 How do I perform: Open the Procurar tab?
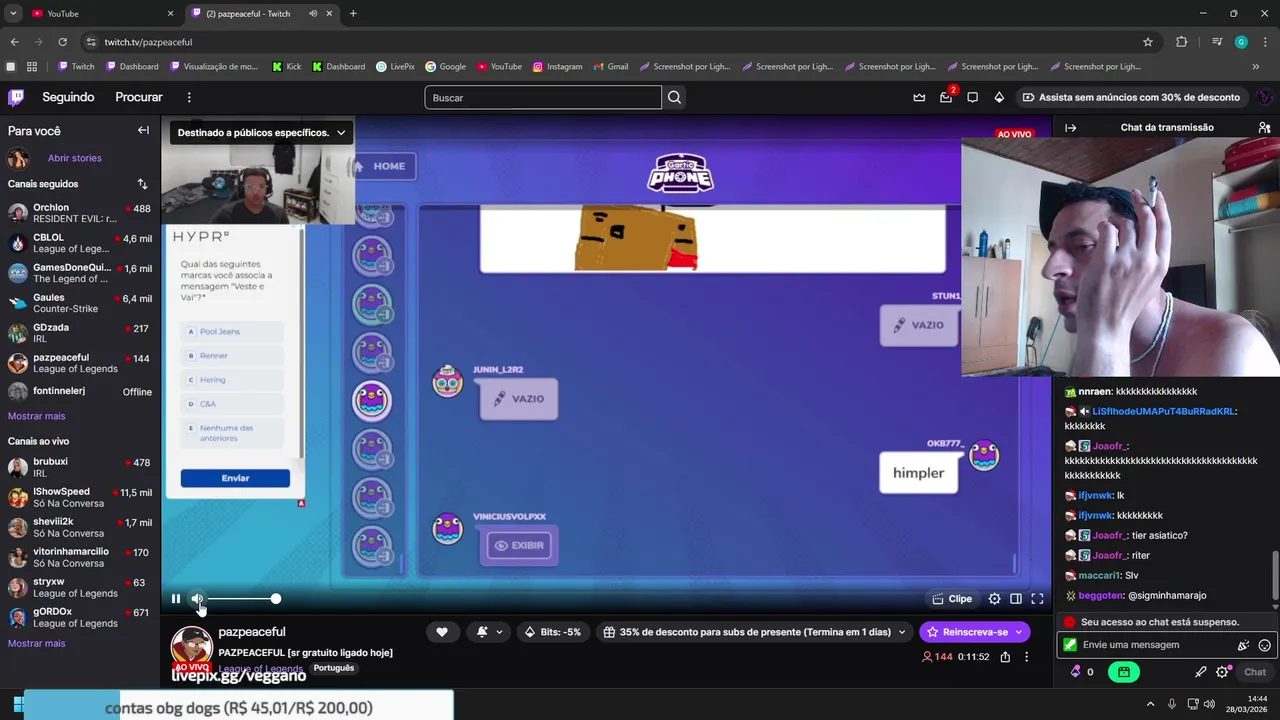point(139,97)
